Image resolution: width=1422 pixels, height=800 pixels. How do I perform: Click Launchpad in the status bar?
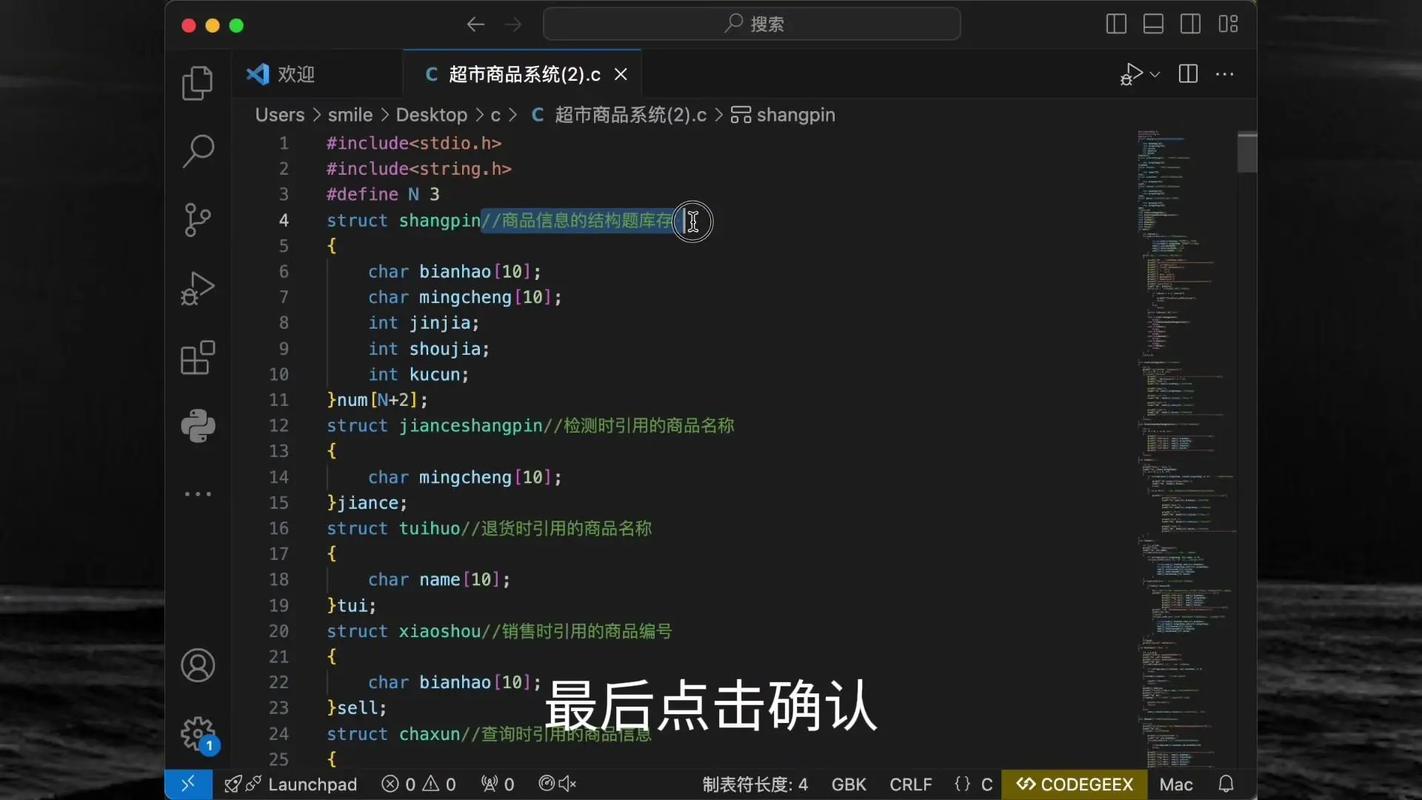pos(291,784)
